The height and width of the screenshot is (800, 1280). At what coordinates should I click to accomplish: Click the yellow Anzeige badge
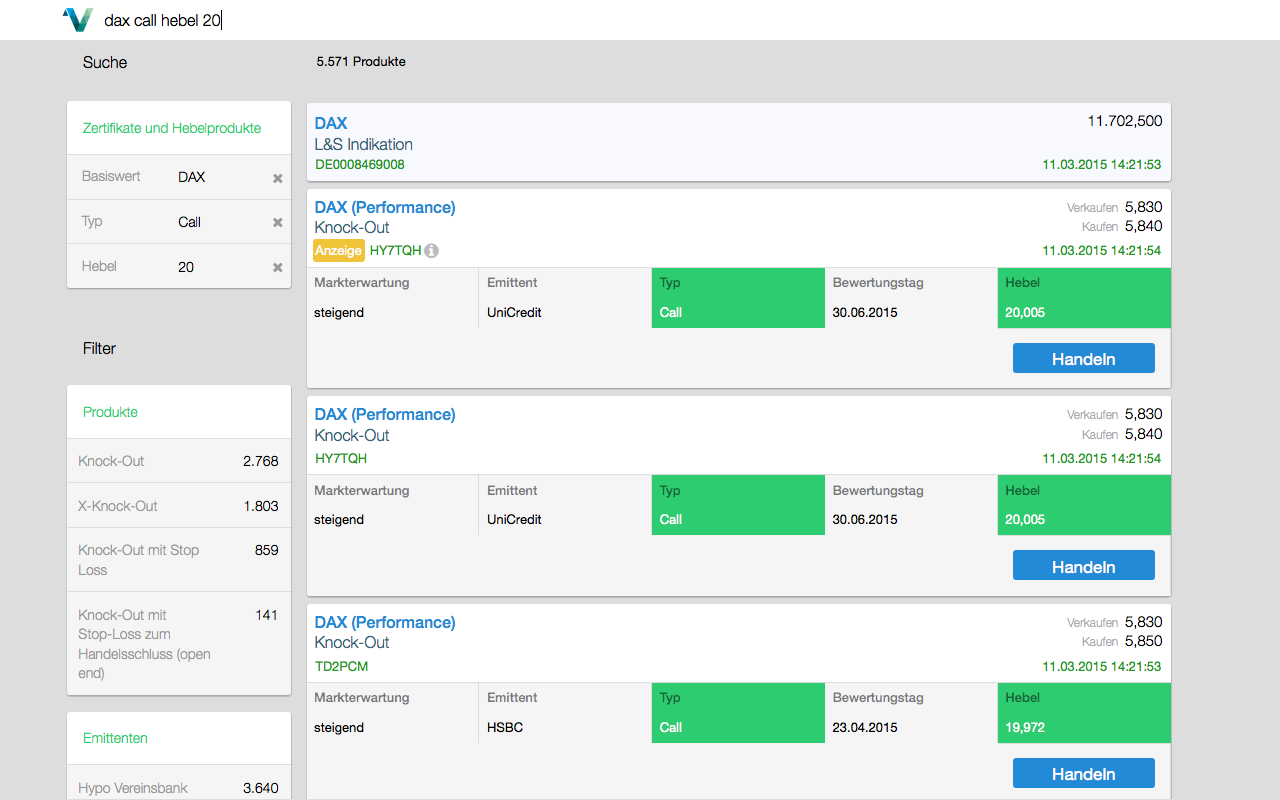pos(339,251)
